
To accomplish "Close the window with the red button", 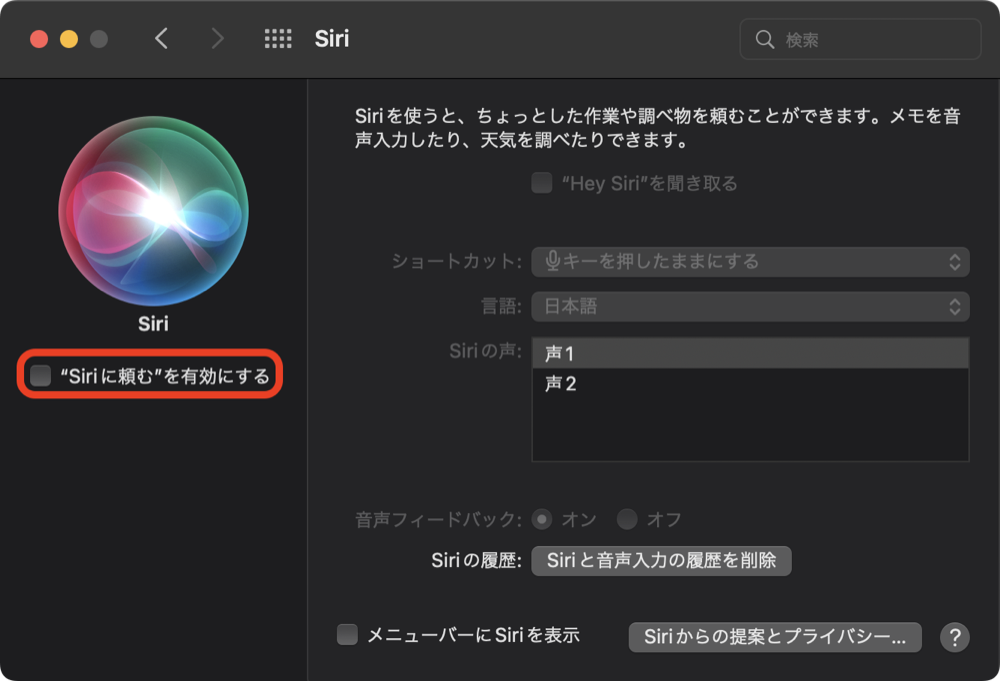I will coord(39,39).
